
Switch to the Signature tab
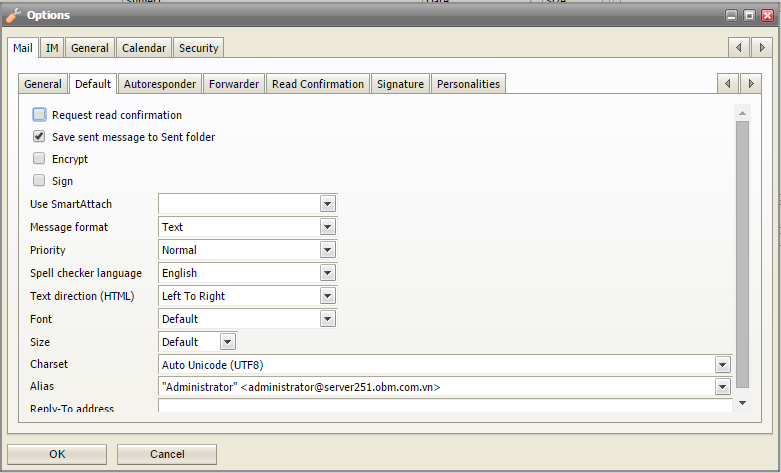[x=400, y=84]
